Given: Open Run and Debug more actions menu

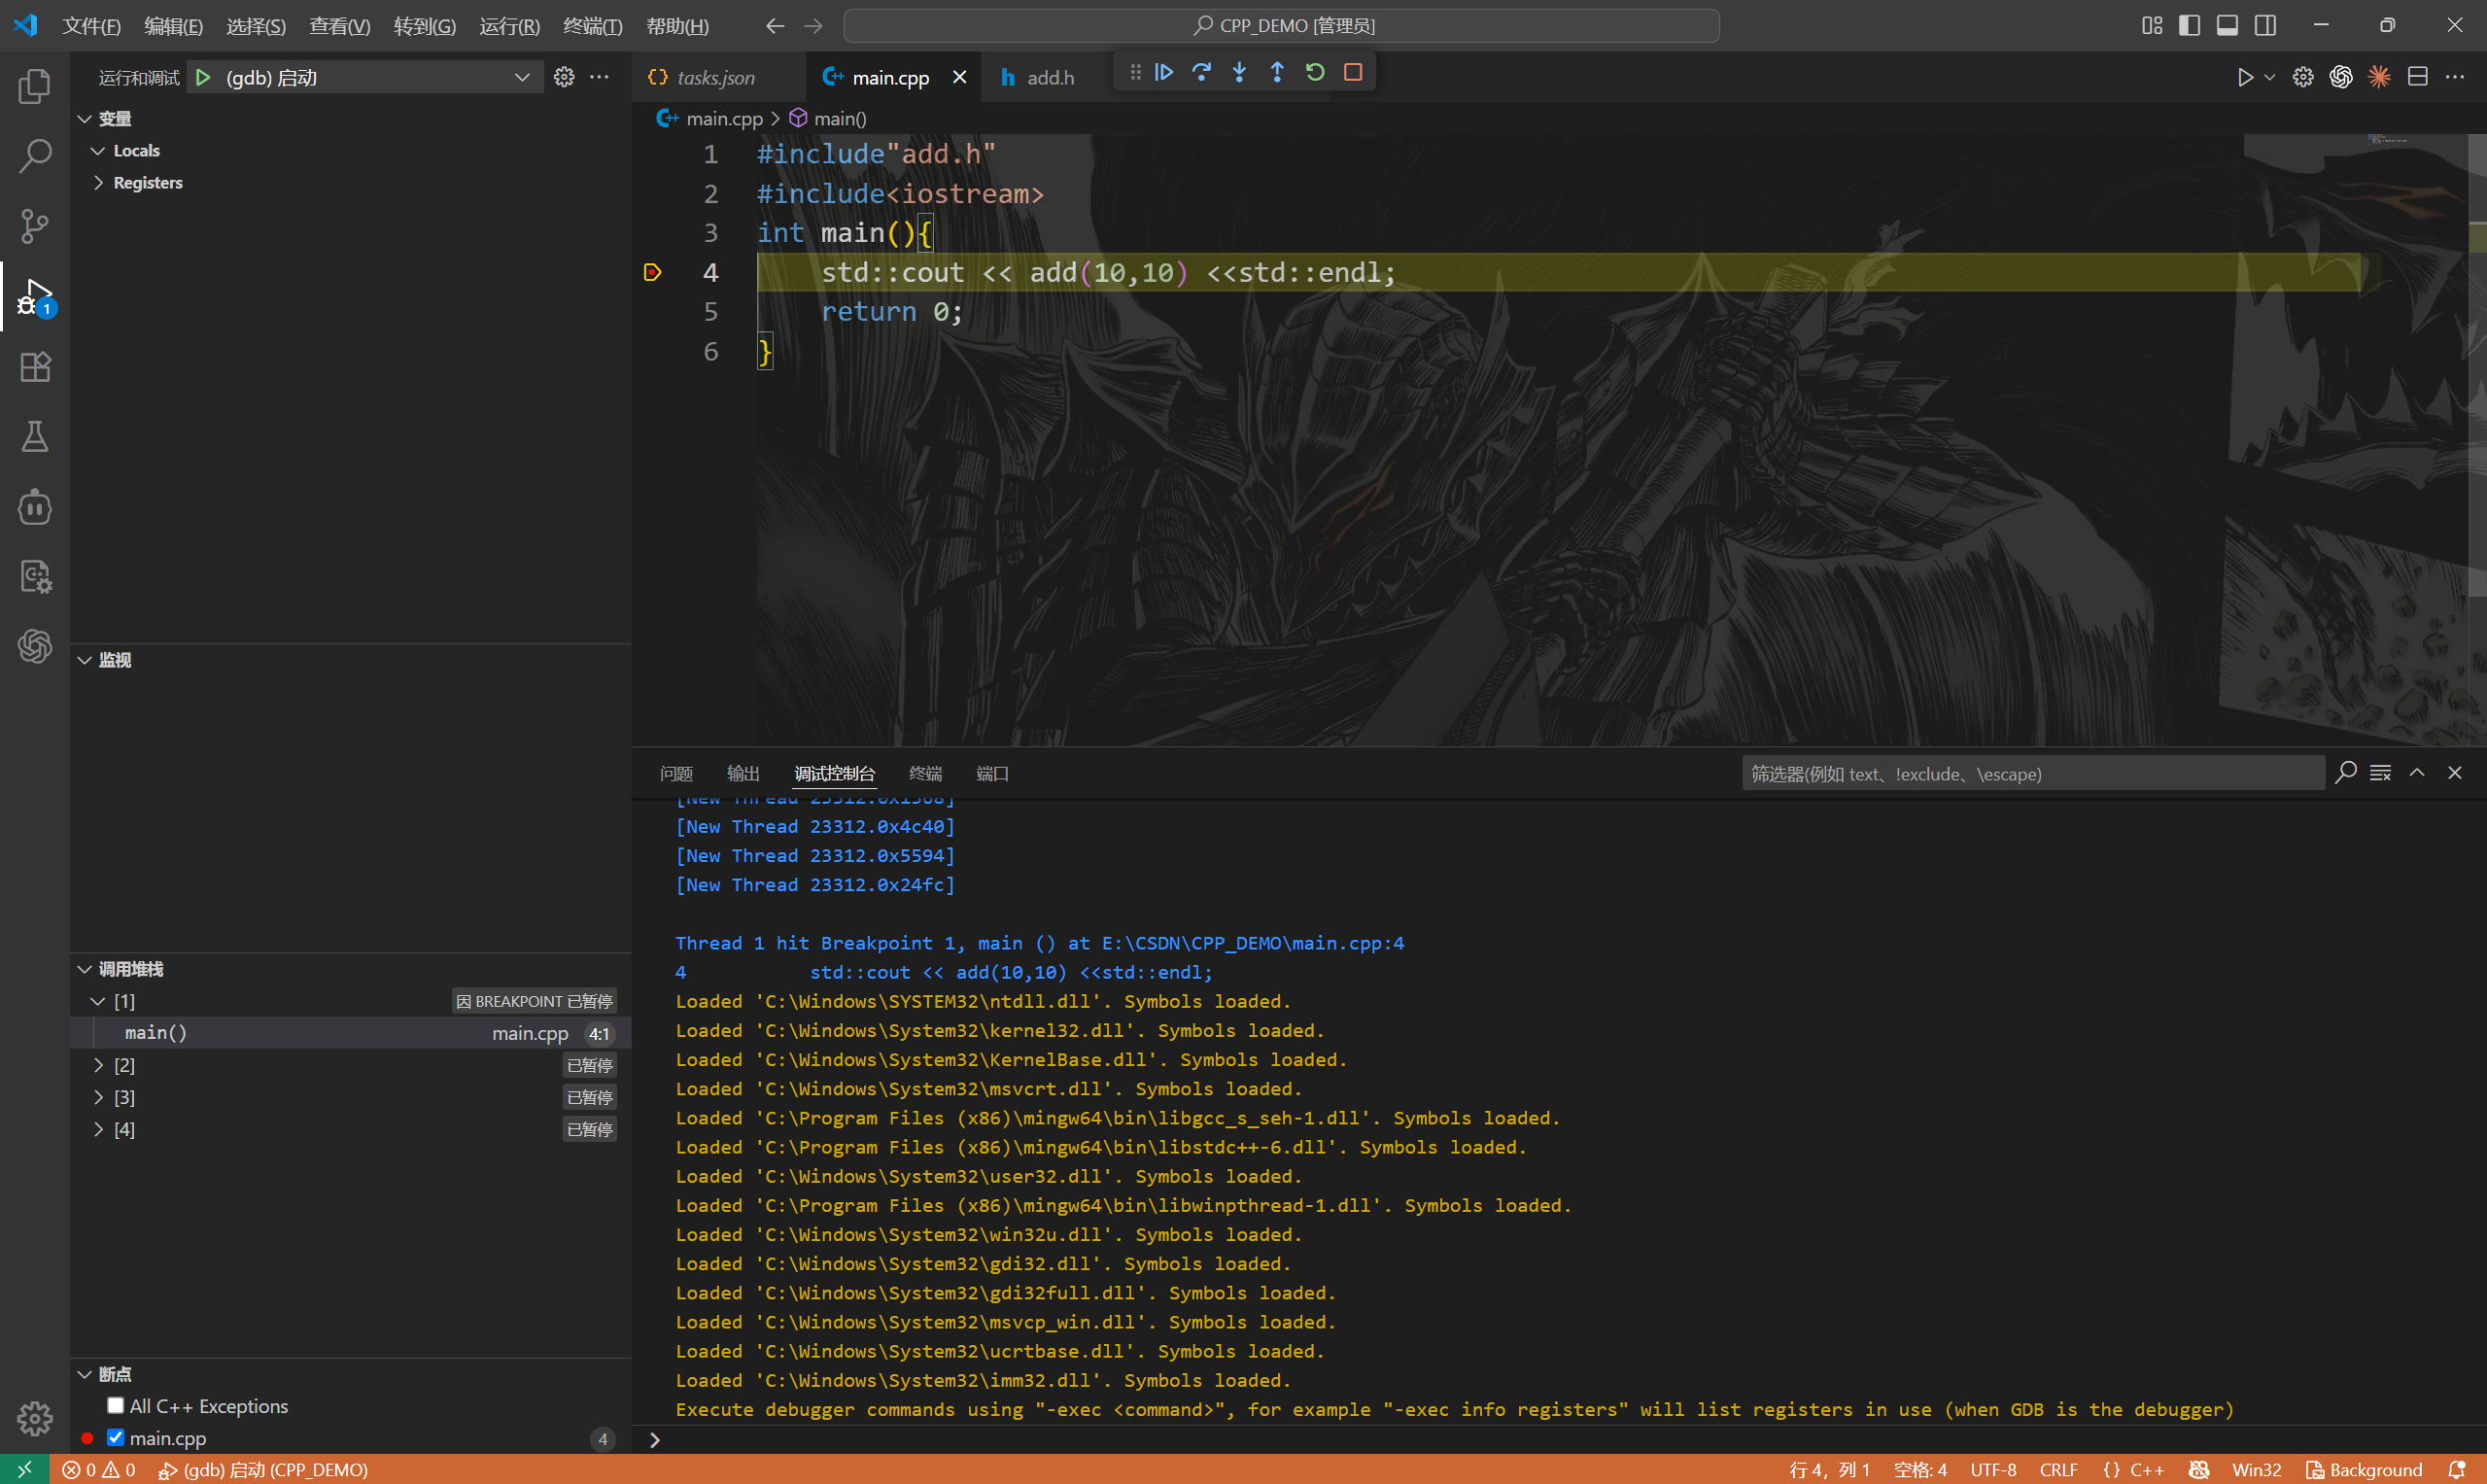Looking at the screenshot, I should click(600, 77).
